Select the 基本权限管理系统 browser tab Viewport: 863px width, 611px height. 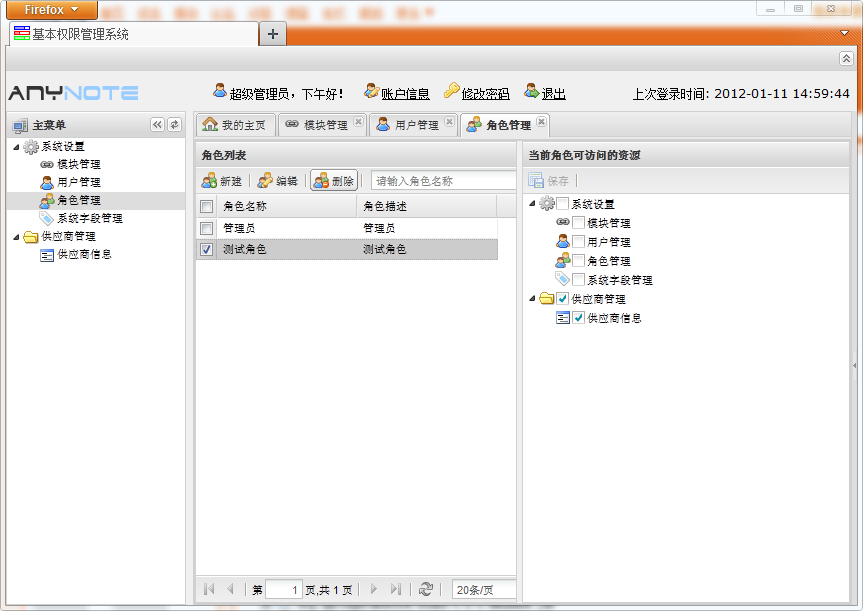point(132,34)
